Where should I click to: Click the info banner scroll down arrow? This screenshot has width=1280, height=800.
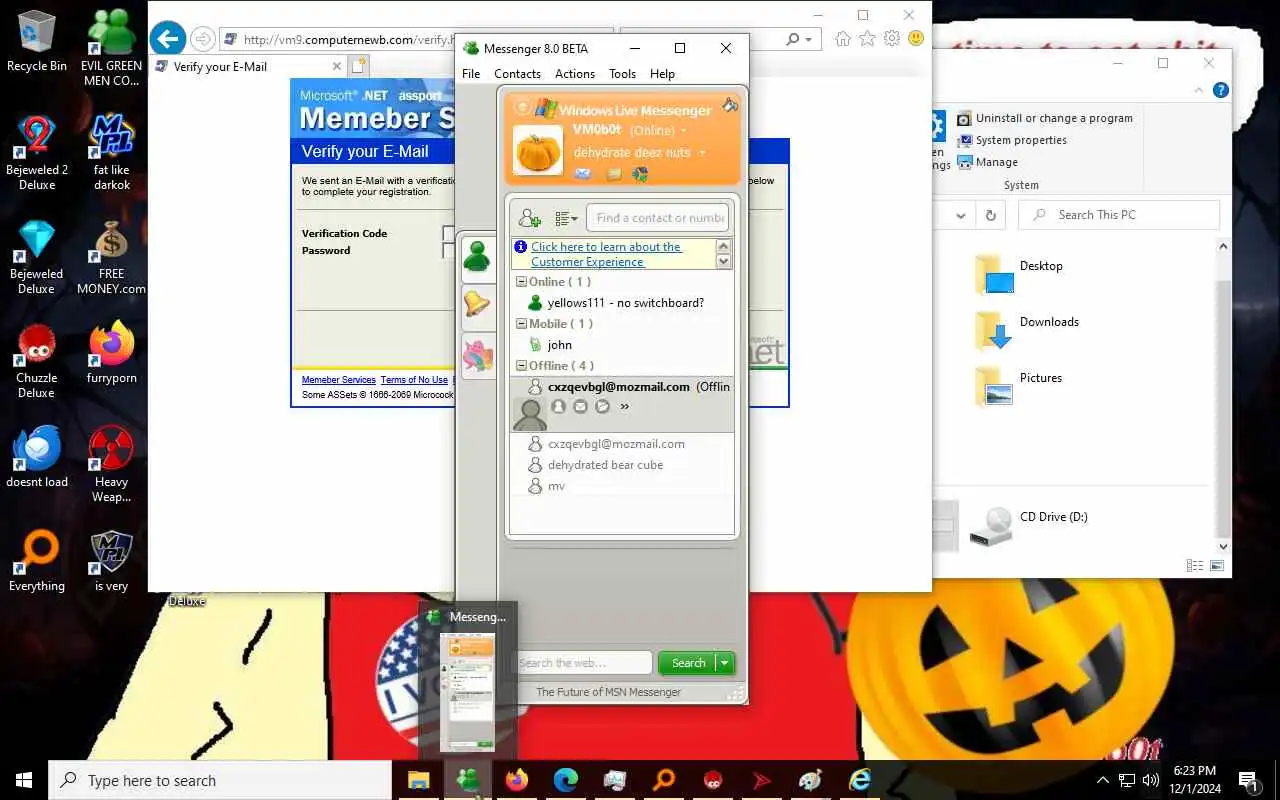pyautogui.click(x=724, y=261)
